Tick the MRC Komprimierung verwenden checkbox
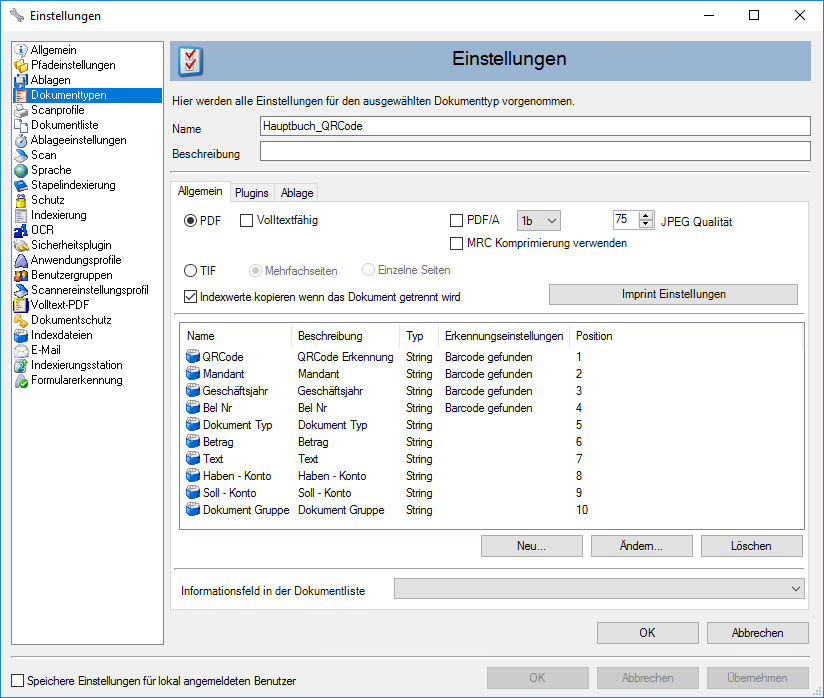The image size is (824, 698). (x=457, y=243)
